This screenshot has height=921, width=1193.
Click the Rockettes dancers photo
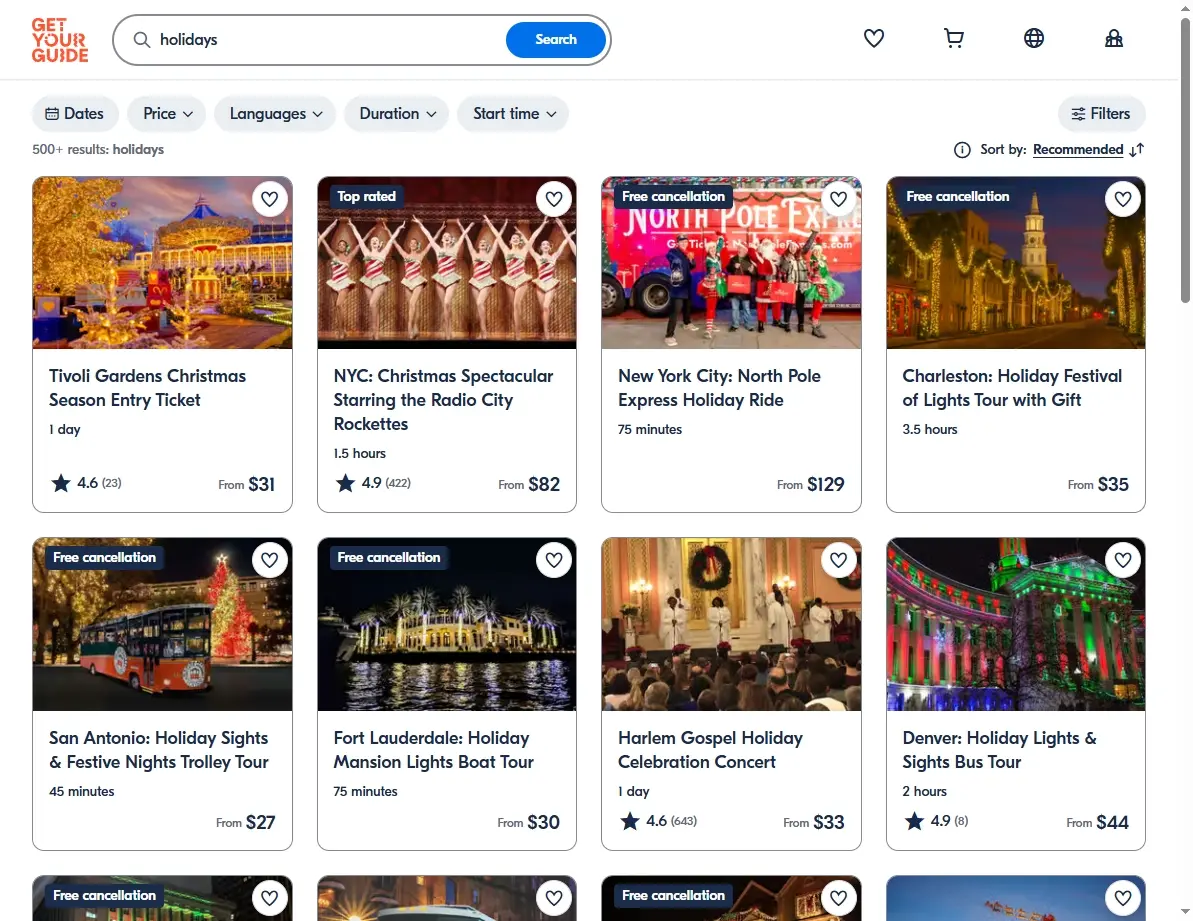(447, 263)
